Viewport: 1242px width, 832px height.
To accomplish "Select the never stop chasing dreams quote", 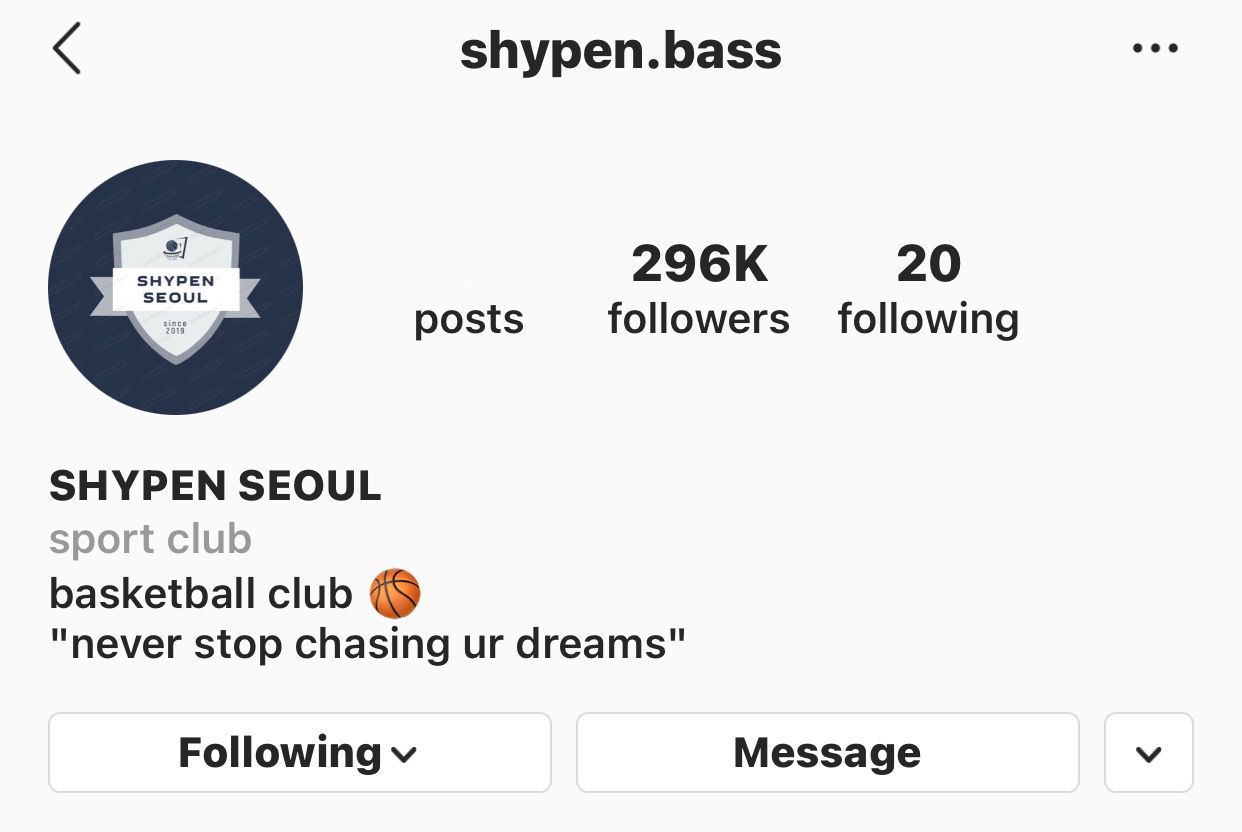I will click(368, 643).
